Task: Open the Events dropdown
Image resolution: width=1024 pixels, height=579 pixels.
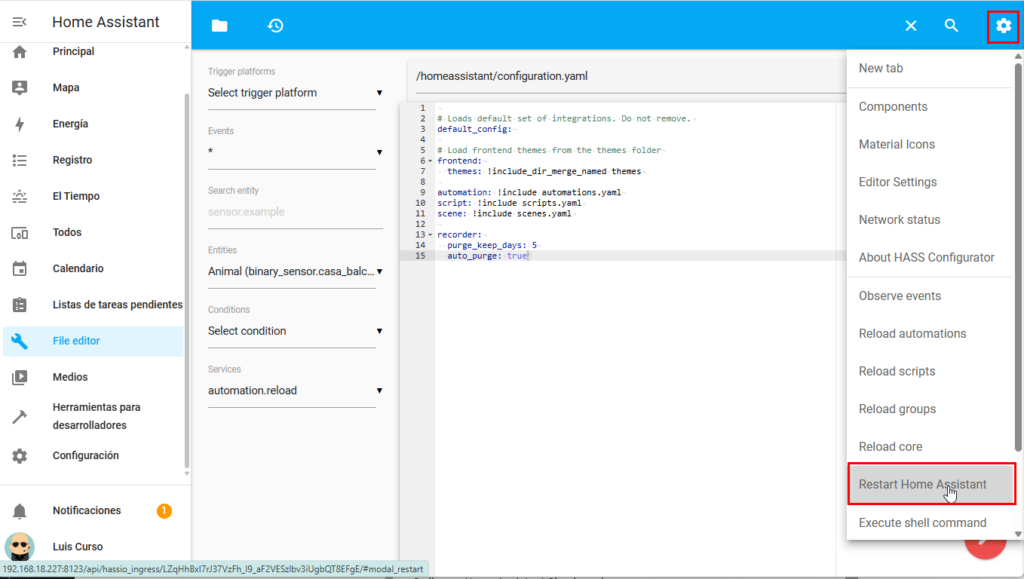Action: coord(295,152)
